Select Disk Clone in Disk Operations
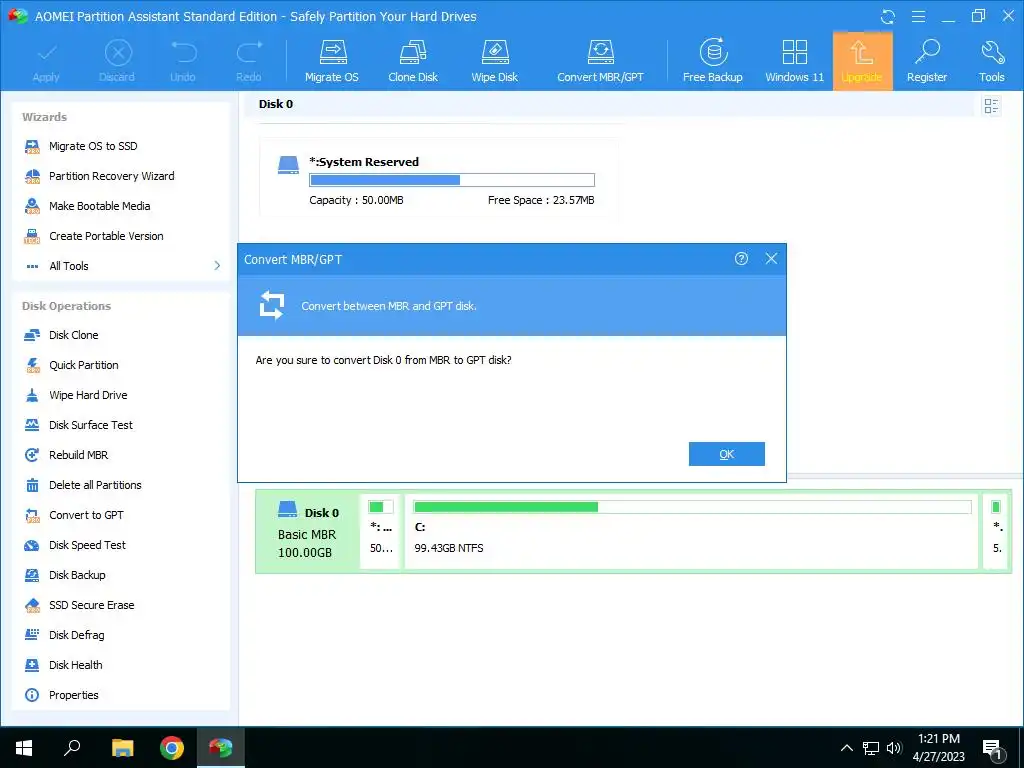 pos(73,335)
